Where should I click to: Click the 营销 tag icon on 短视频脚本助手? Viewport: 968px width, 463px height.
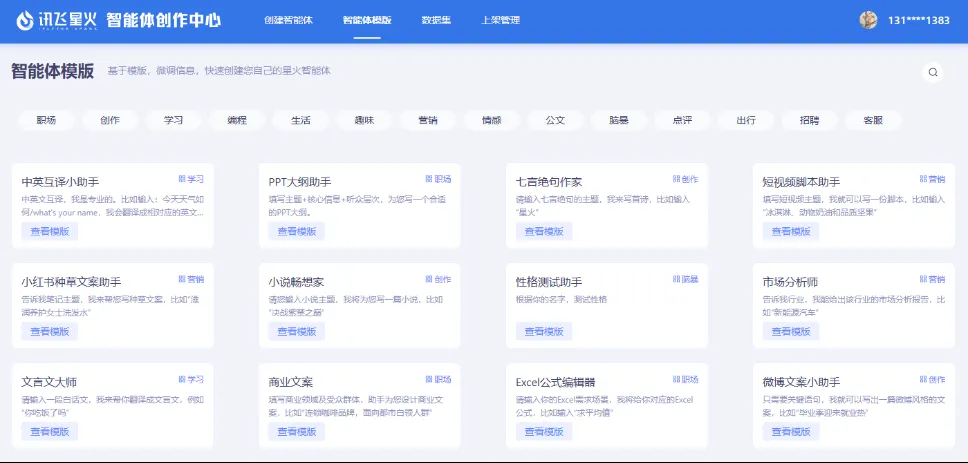pos(923,180)
